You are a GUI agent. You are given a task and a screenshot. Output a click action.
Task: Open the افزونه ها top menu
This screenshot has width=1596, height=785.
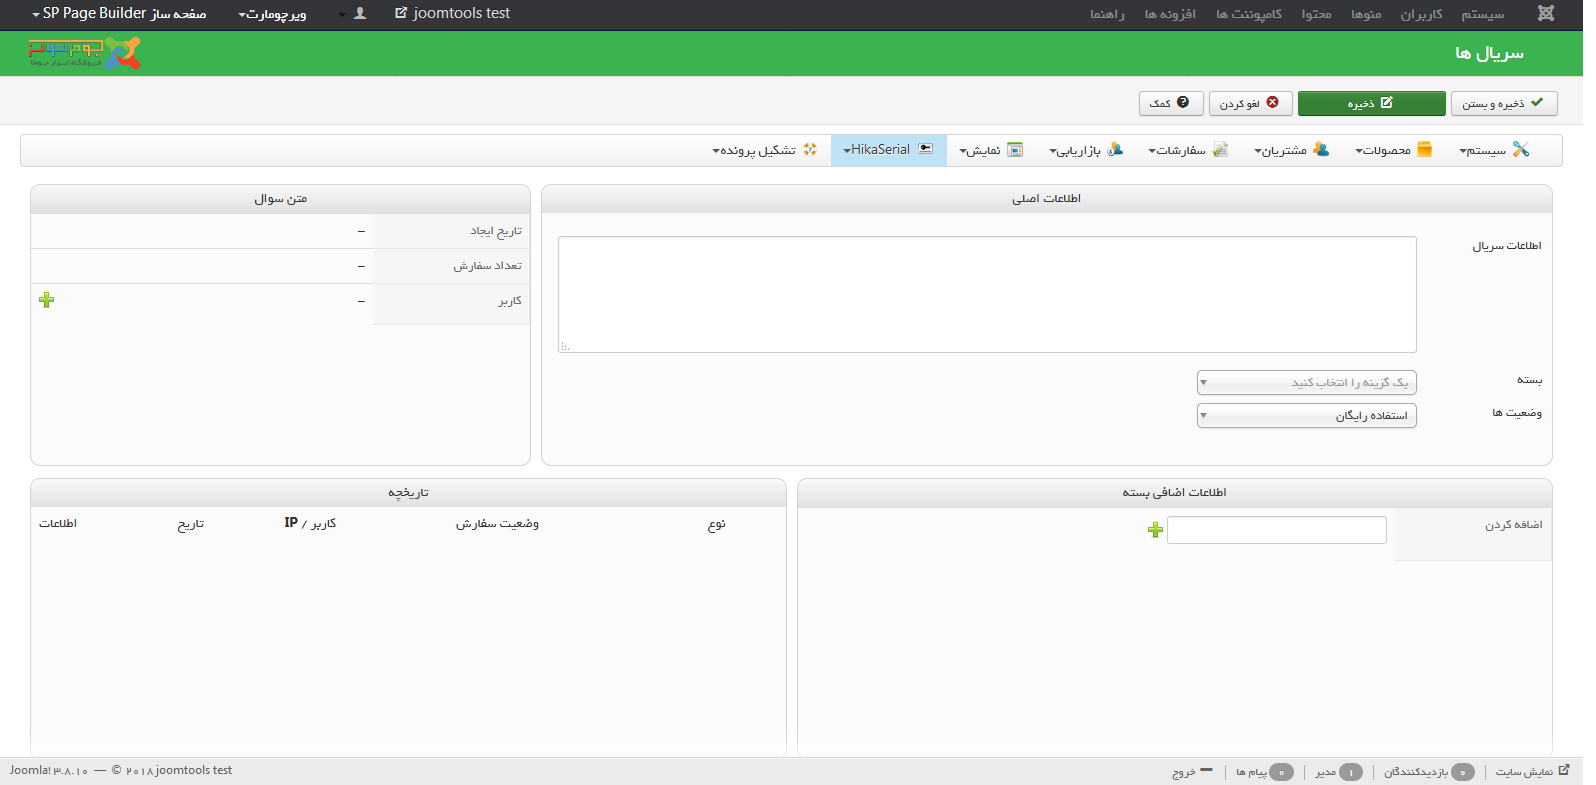pyautogui.click(x=1169, y=14)
